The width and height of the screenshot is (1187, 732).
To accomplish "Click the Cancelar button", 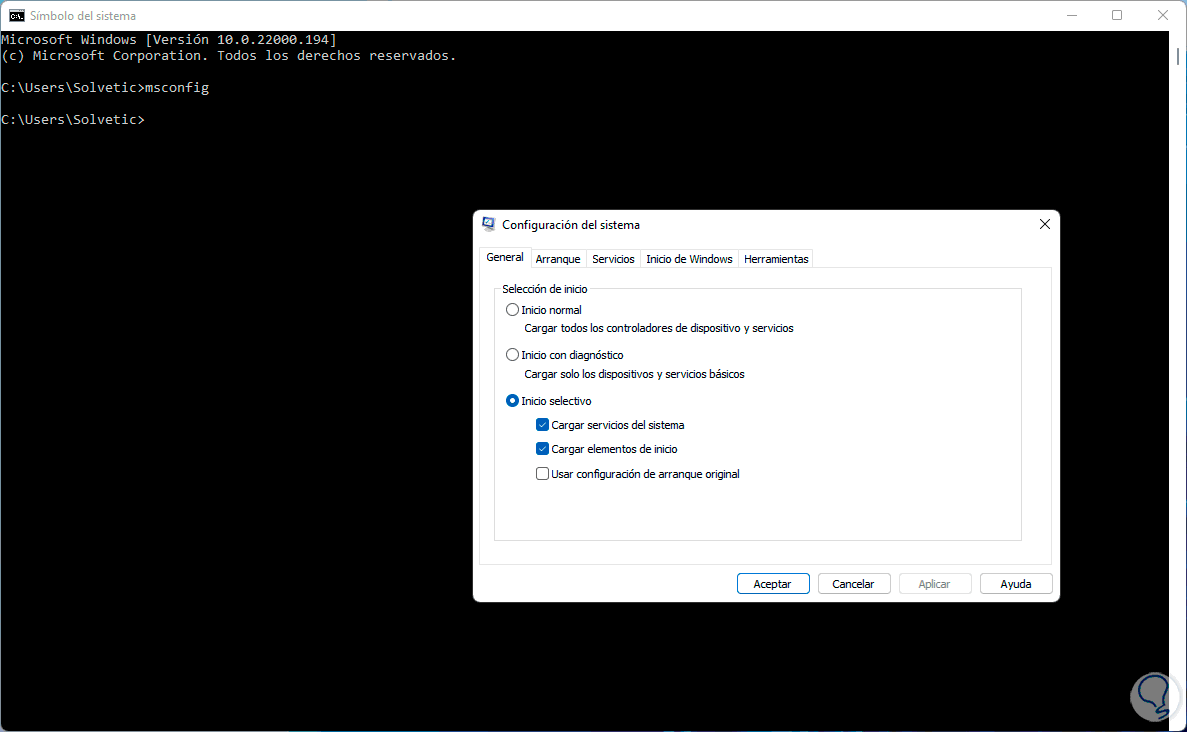I will 853,584.
